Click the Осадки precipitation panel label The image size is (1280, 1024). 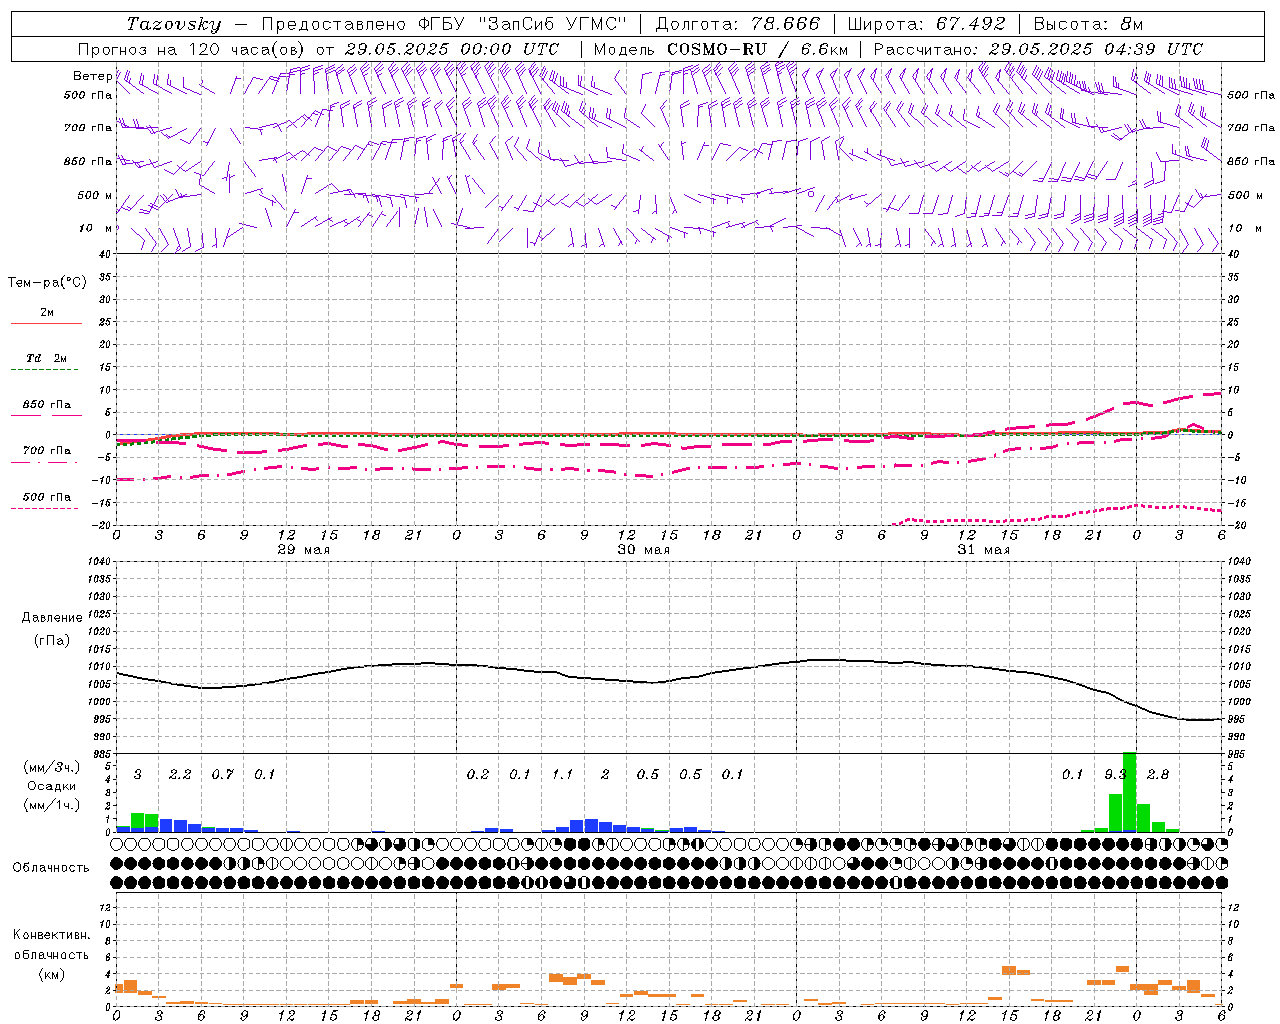click(52, 786)
